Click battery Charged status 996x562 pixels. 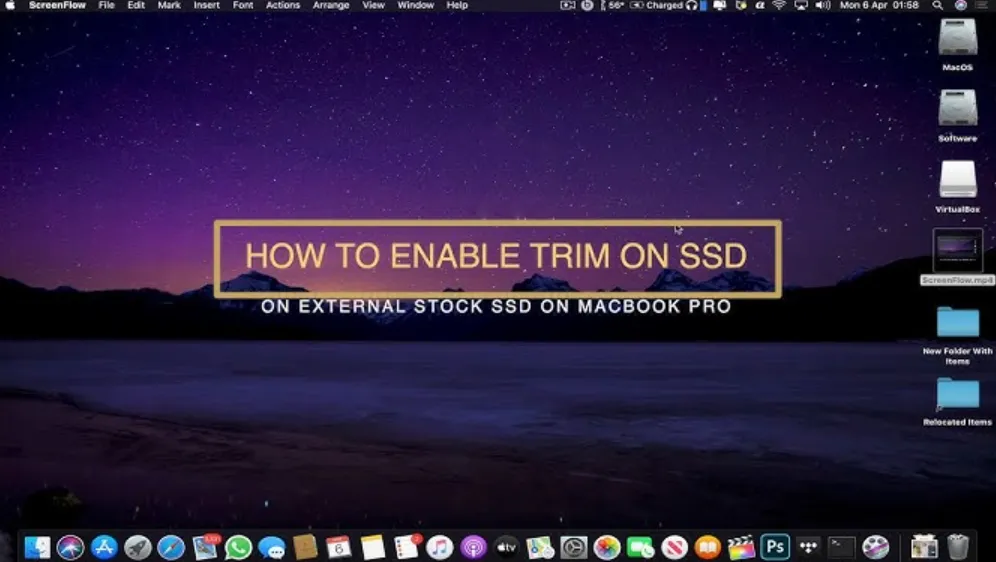(656, 5)
